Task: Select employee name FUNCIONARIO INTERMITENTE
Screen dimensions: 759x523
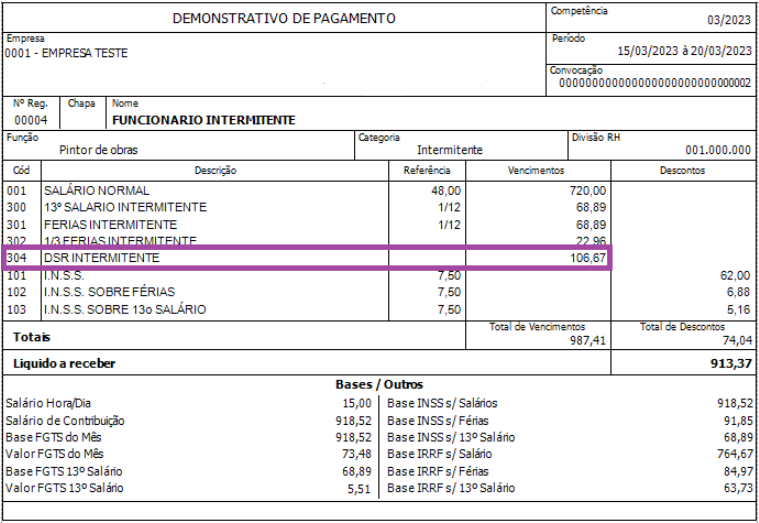Action: click(x=204, y=120)
